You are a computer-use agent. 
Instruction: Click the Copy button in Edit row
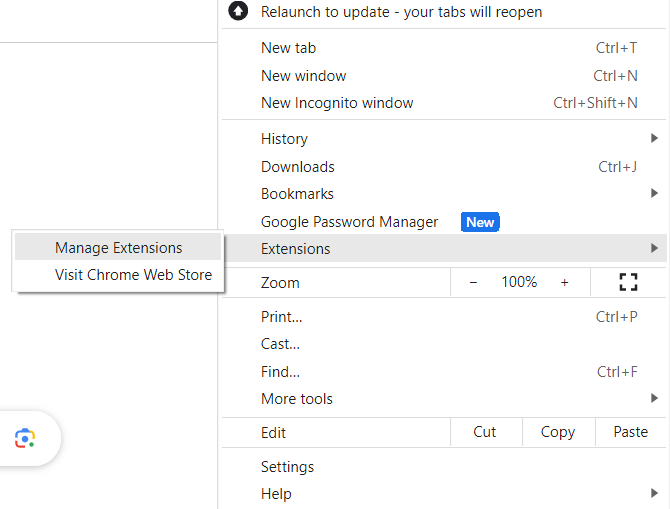557,432
